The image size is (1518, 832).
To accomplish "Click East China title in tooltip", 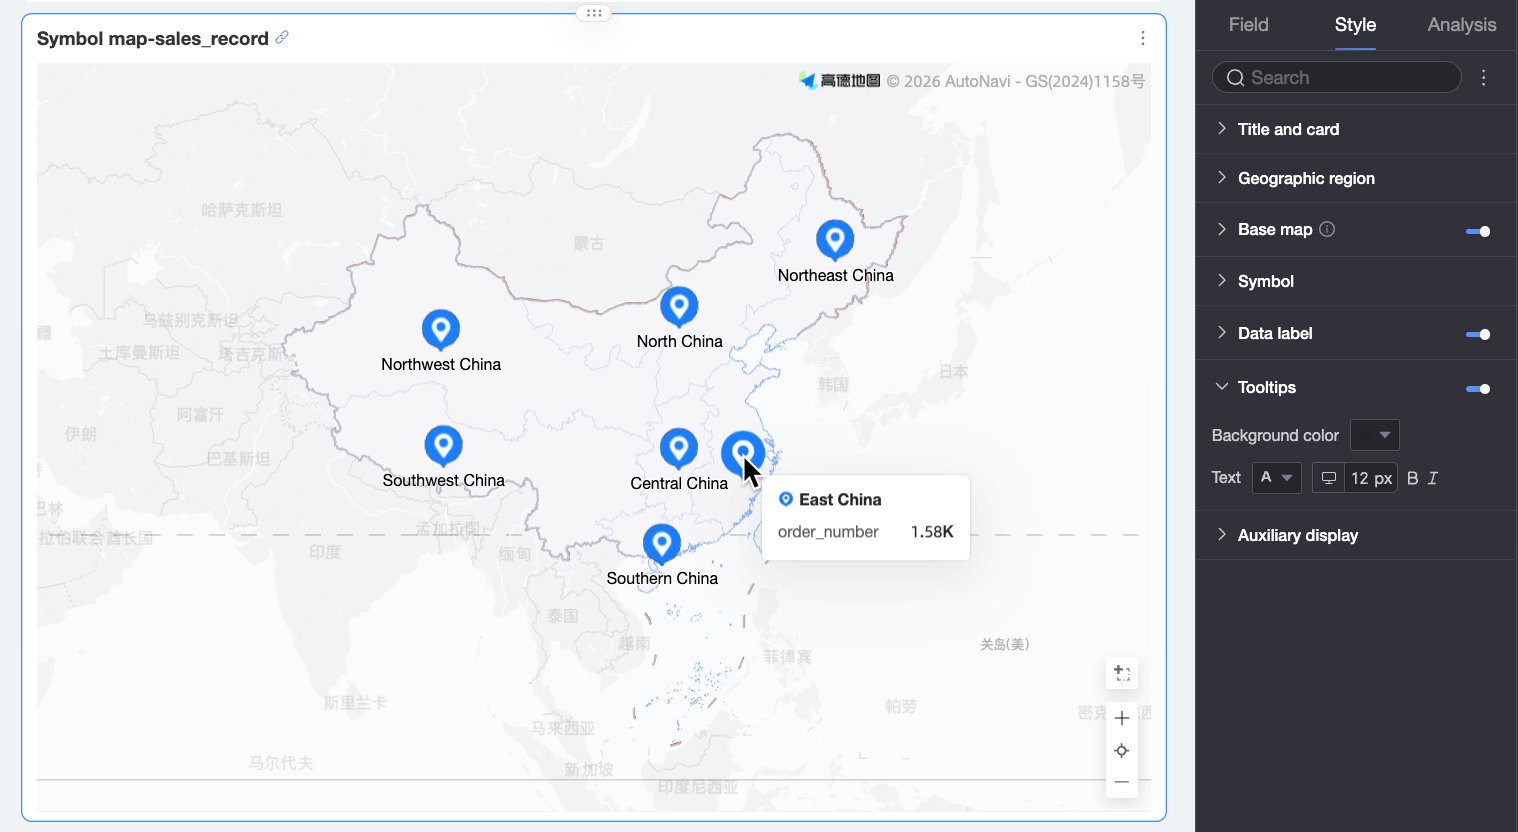I will 840,499.
